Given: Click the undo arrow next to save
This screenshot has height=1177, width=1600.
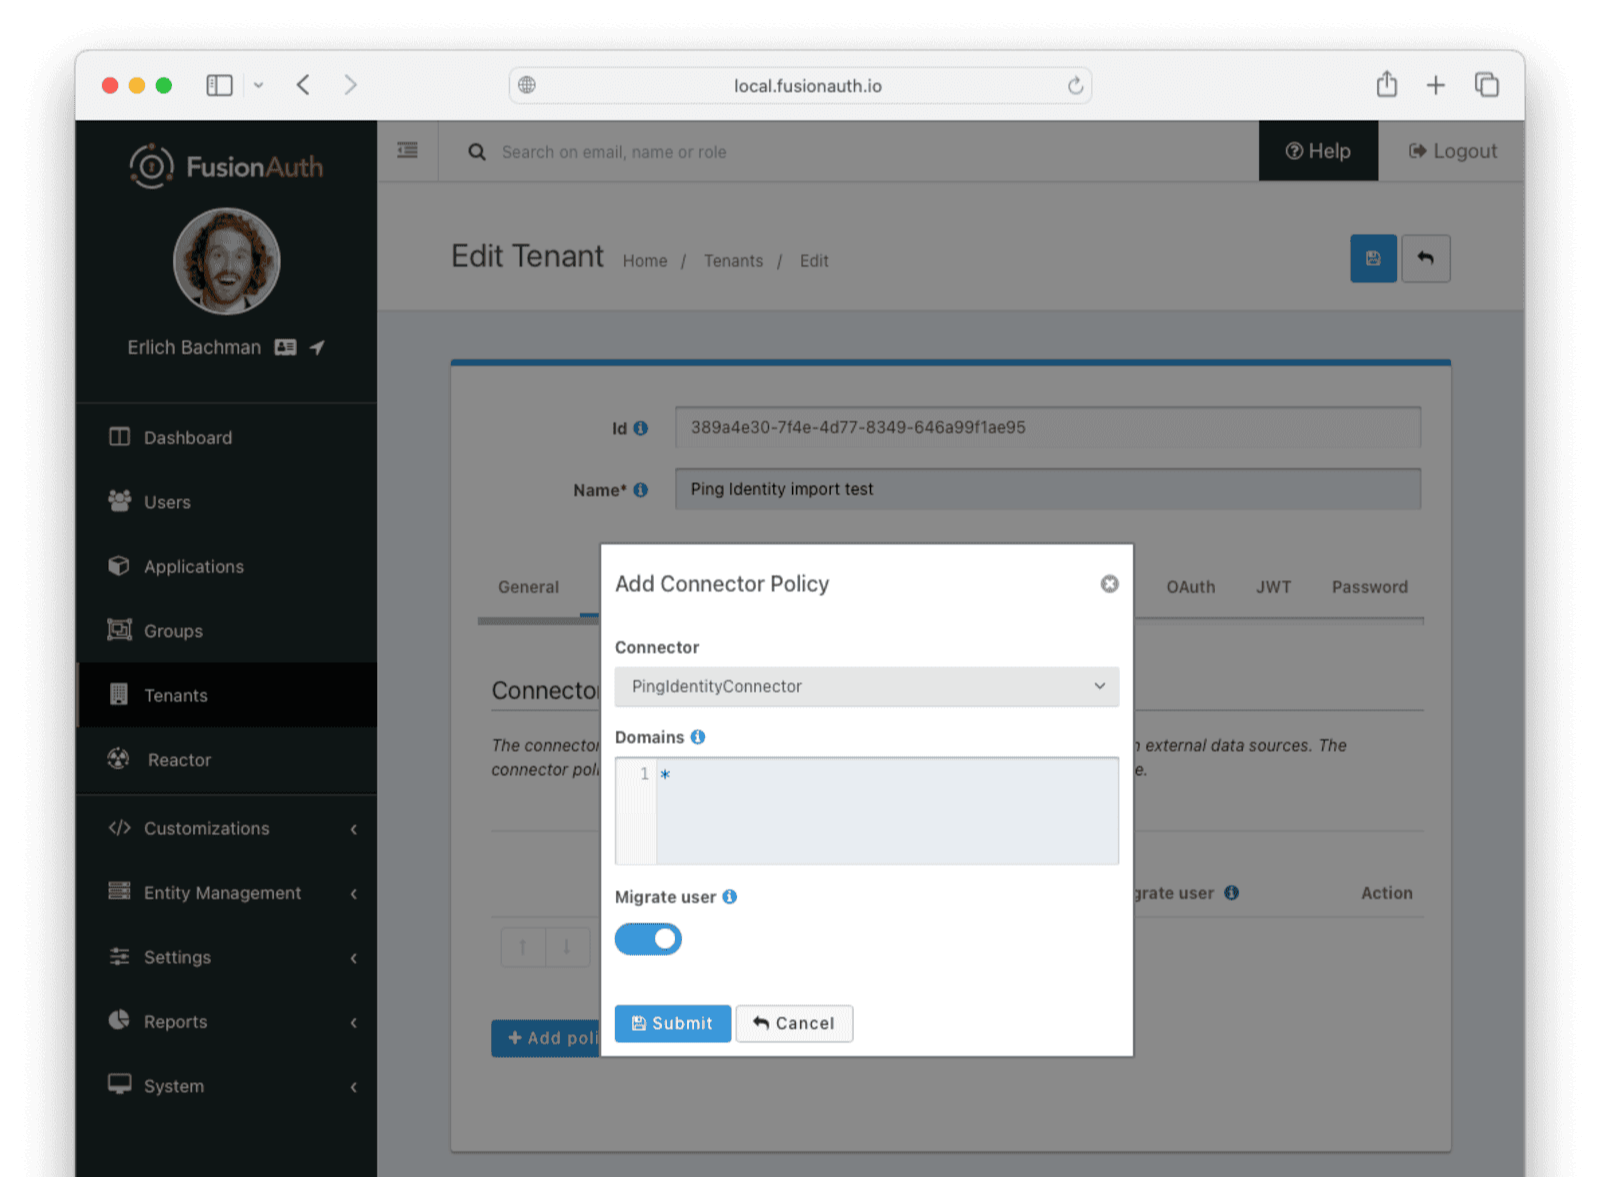Looking at the screenshot, I should pos(1426,258).
